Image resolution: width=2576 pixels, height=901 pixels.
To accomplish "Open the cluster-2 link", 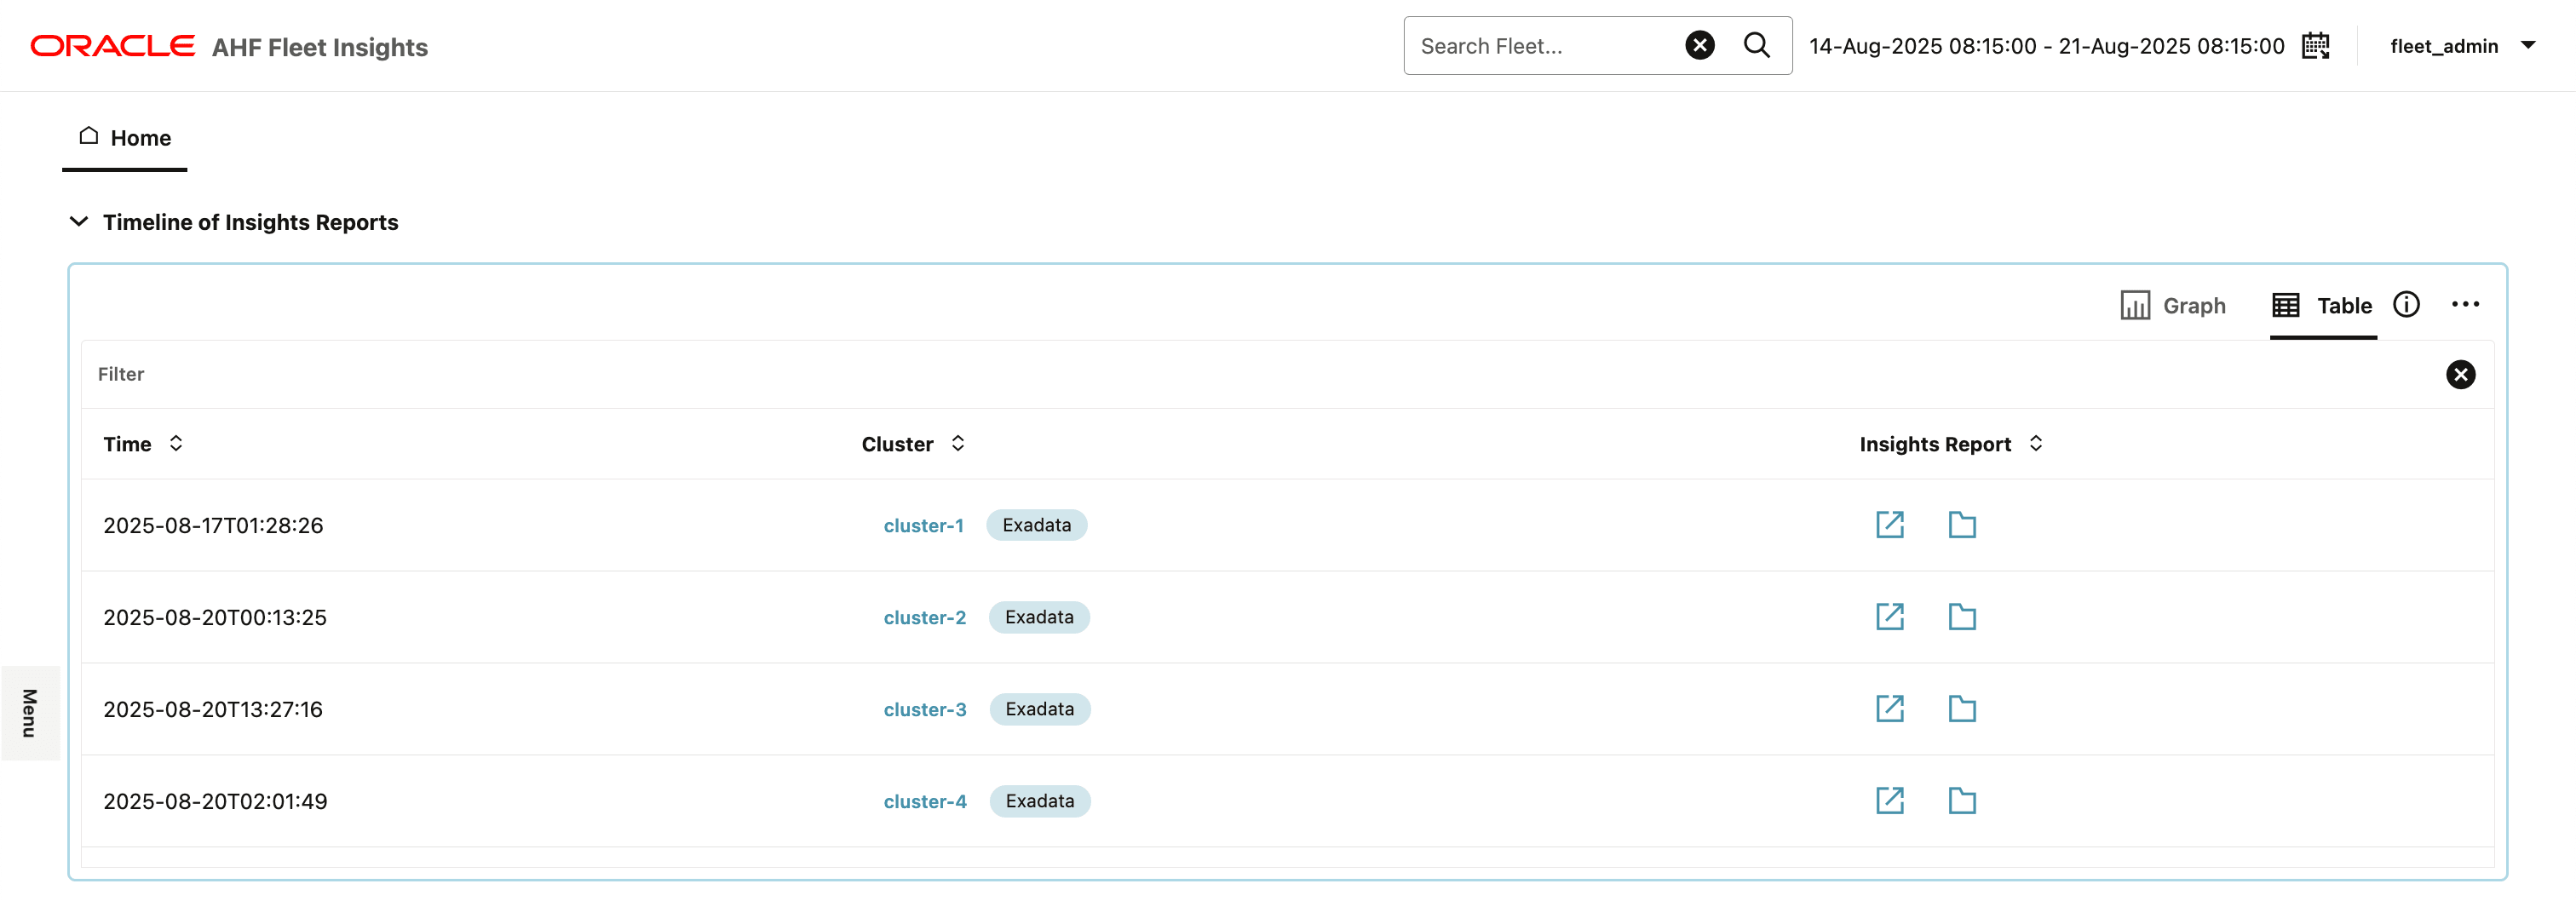I will [925, 618].
